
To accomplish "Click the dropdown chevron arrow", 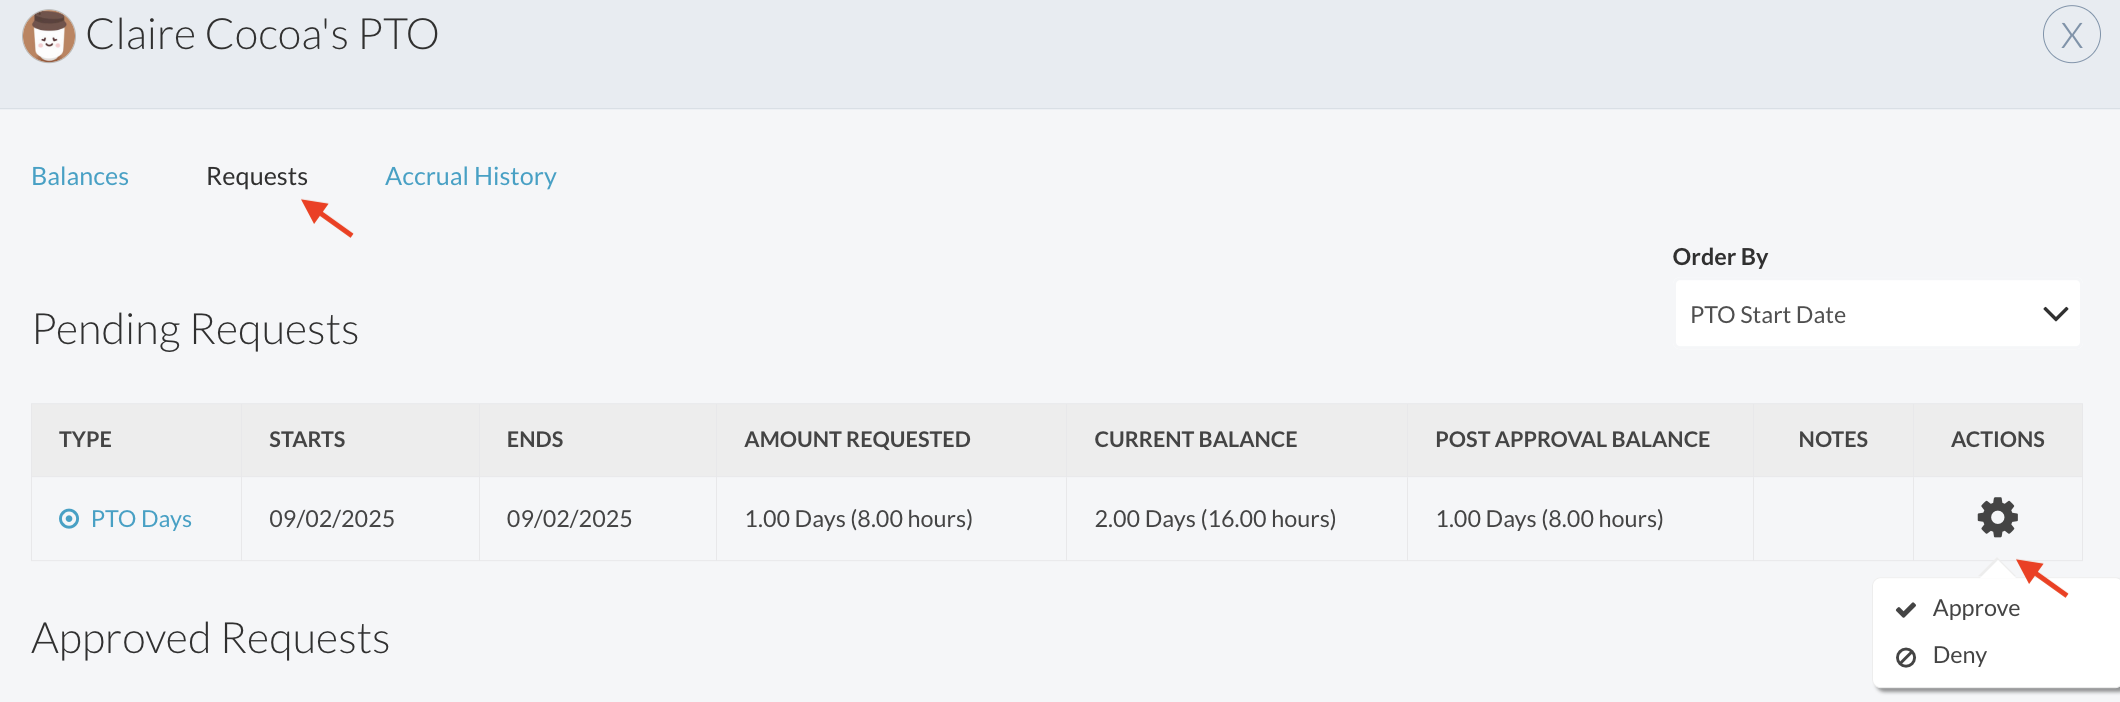I will [x=2055, y=314].
